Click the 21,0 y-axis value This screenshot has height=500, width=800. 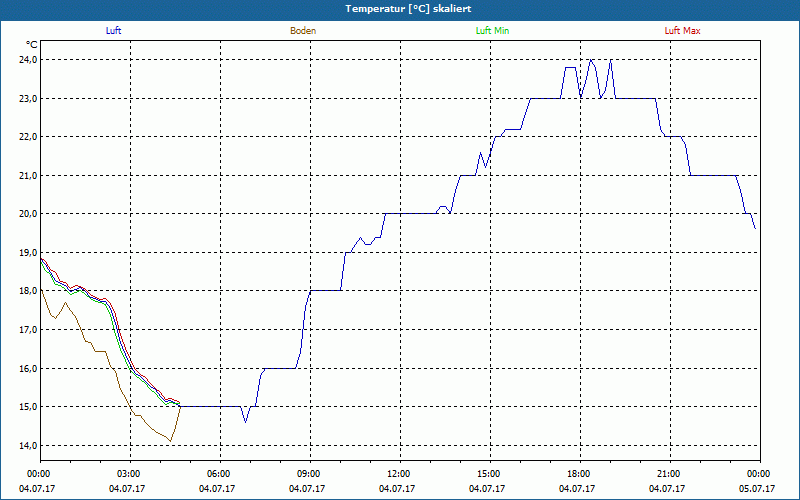29,176
